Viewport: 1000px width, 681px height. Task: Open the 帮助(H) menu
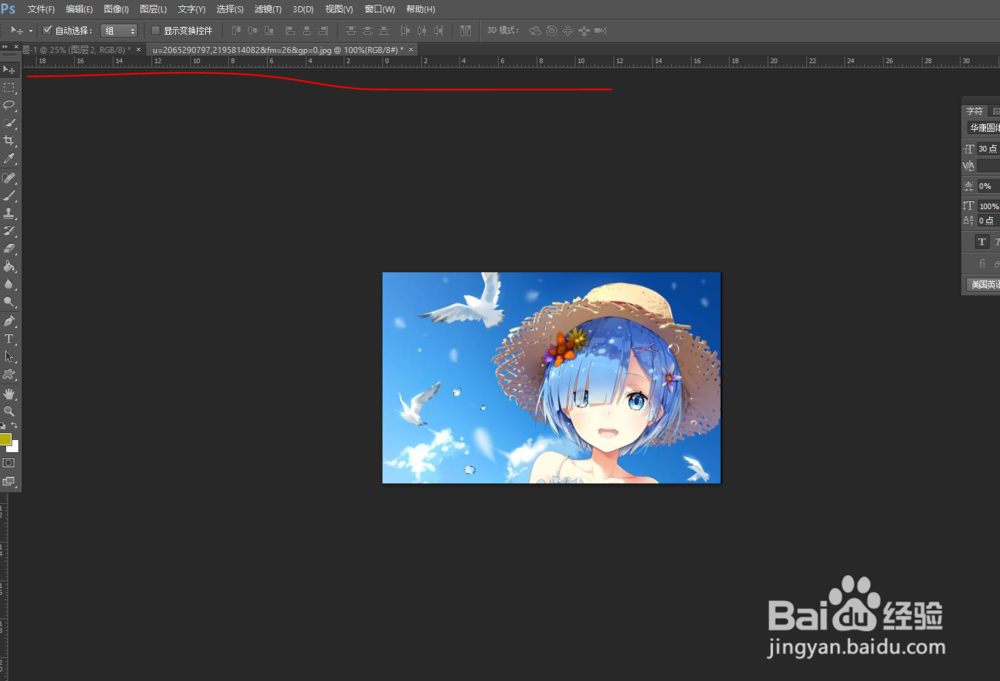pos(420,10)
